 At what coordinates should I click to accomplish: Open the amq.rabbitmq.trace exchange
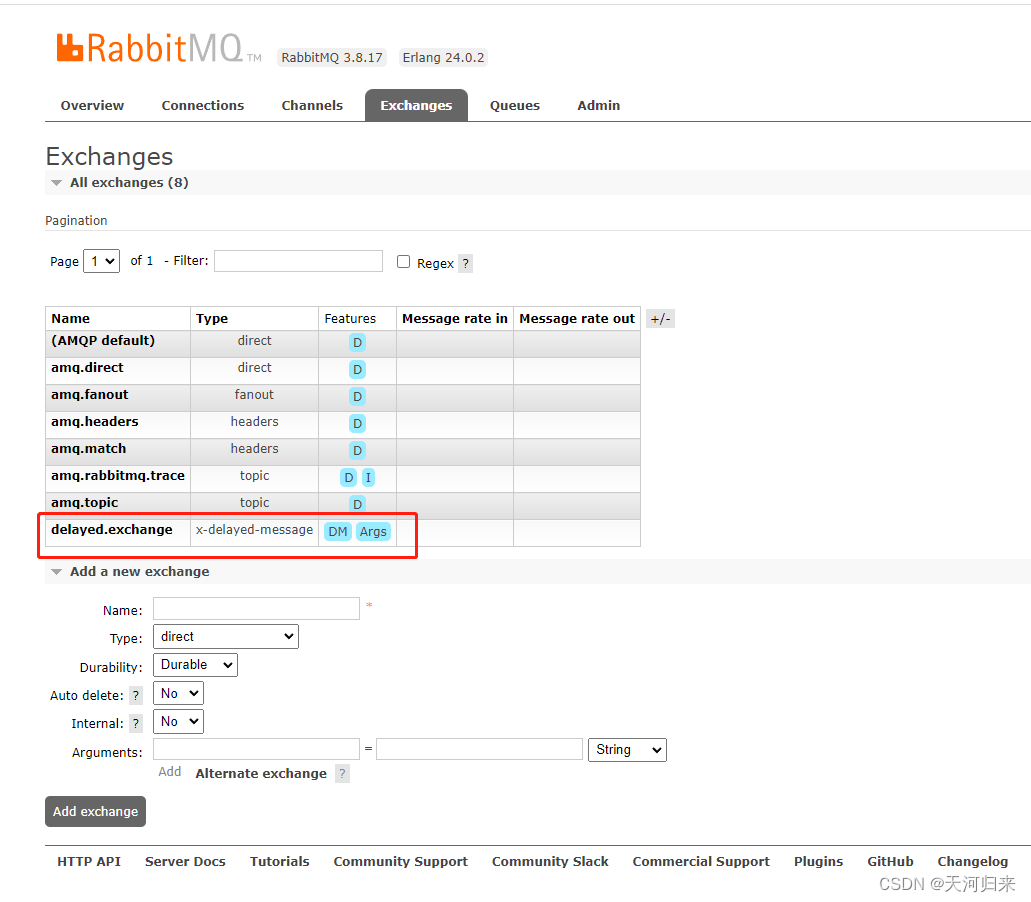(x=118, y=476)
